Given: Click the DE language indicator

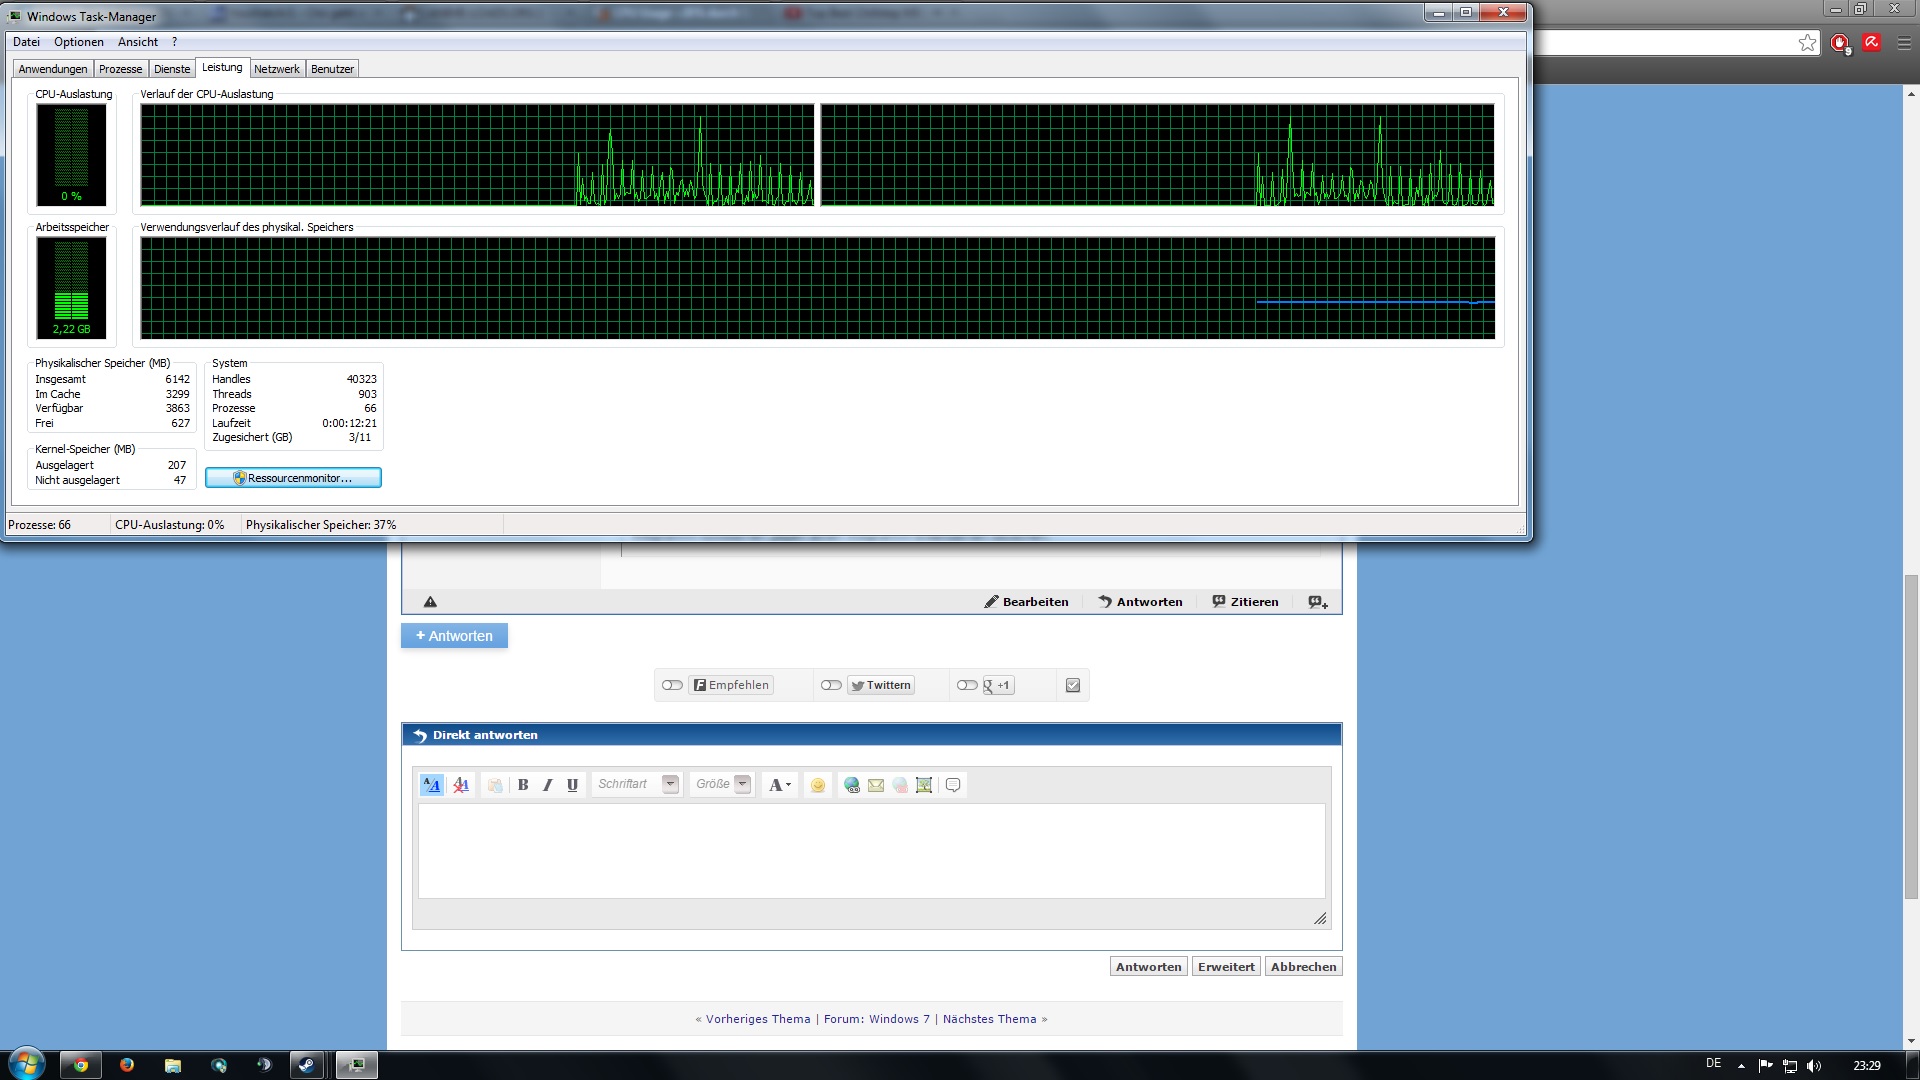Looking at the screenshot, I should (x=1714, y=1063).
